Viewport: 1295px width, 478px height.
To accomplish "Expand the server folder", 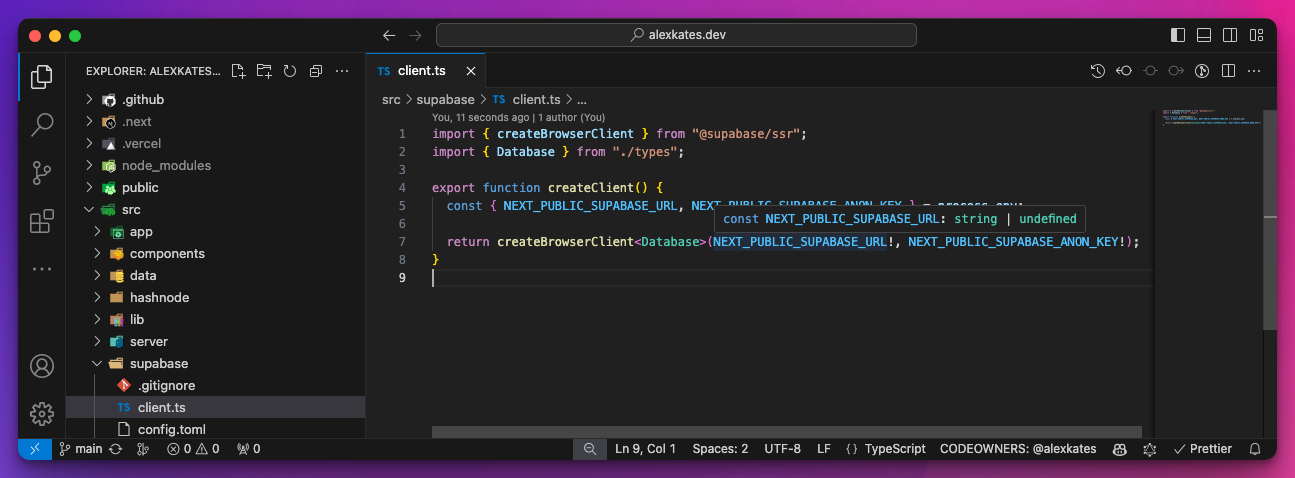I will coord(215,342).
